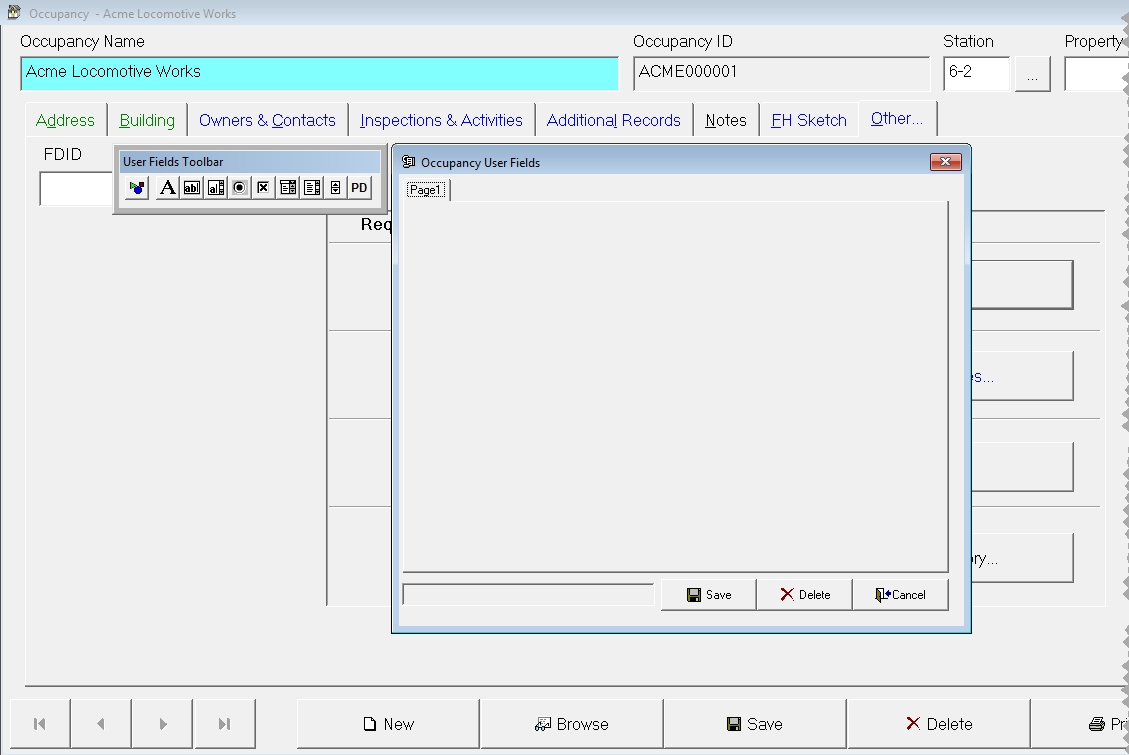Open the FH Sketch tab
Viewport: 1129px width, 755px height.
click(x=809, y=120)
